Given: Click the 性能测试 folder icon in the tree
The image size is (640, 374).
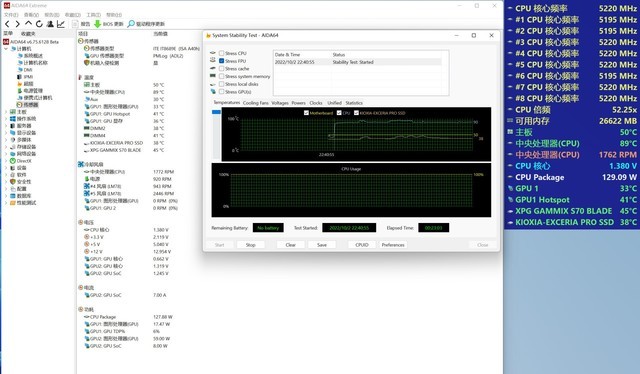Looking at the screenshot, I should pyautogui.click(x=13, y=203).
